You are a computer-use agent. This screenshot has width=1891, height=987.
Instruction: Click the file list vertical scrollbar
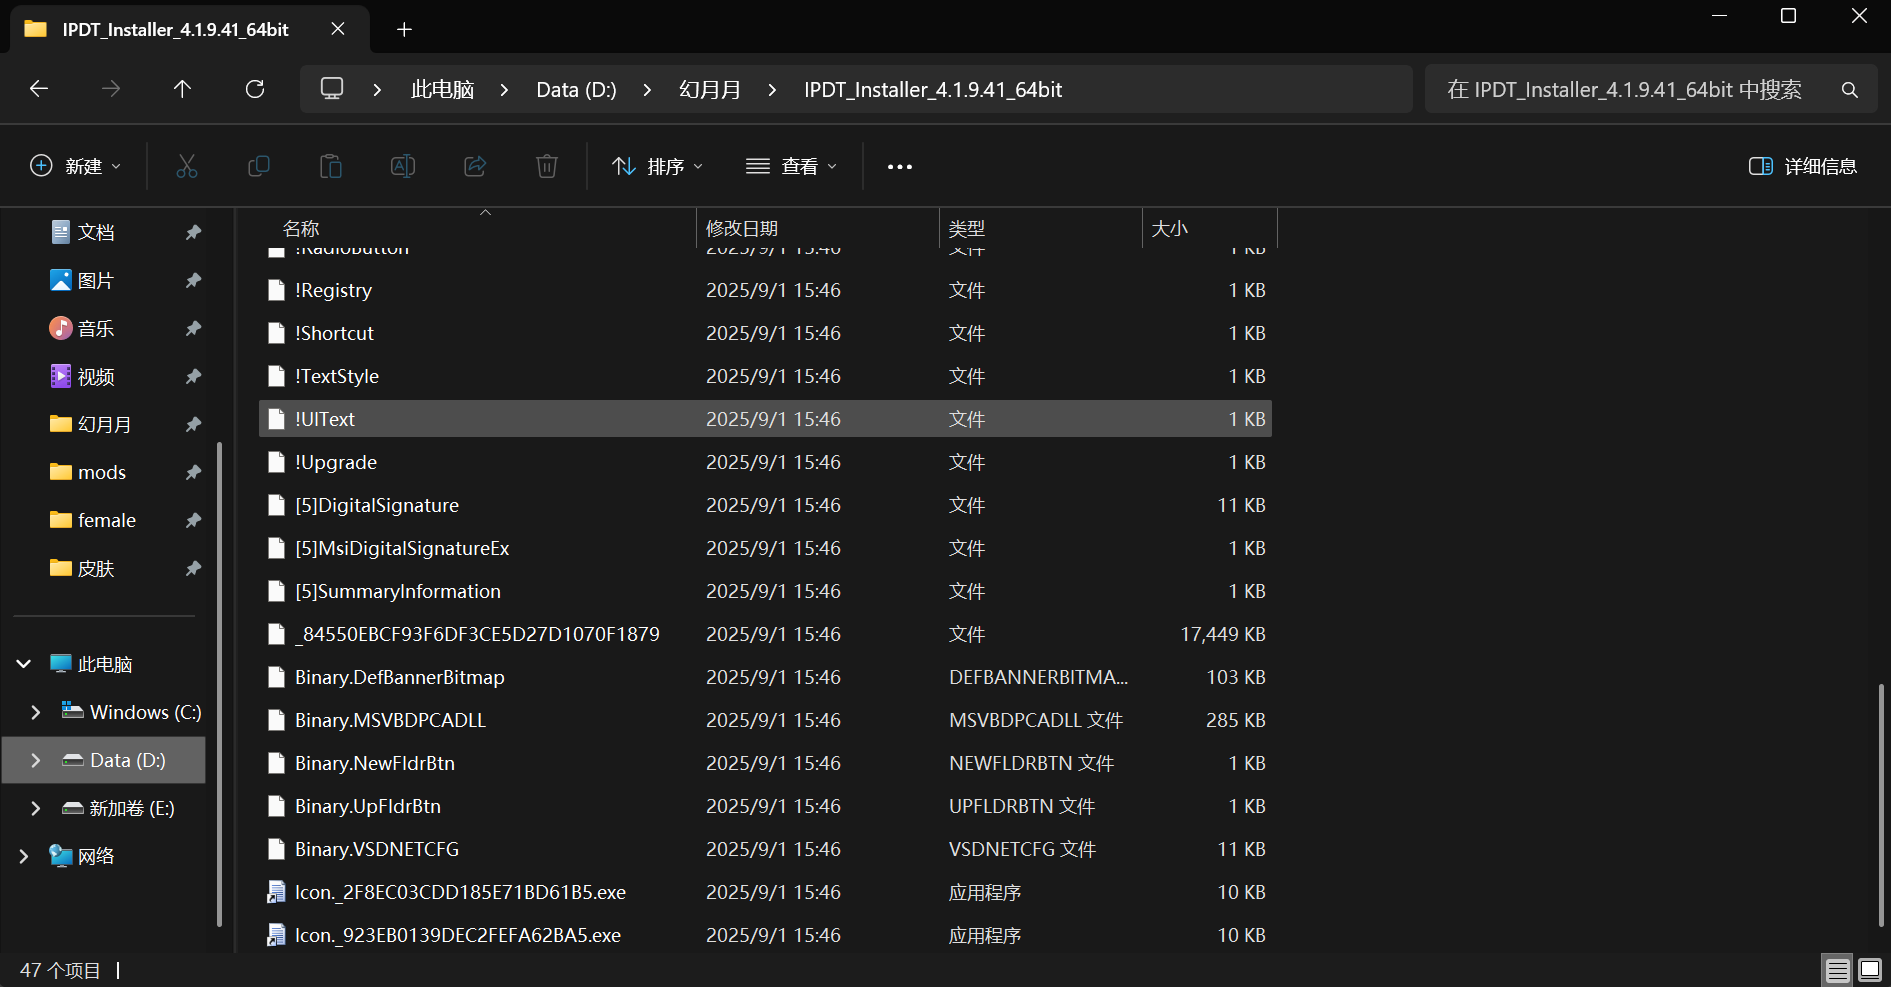click(1881, 805)
